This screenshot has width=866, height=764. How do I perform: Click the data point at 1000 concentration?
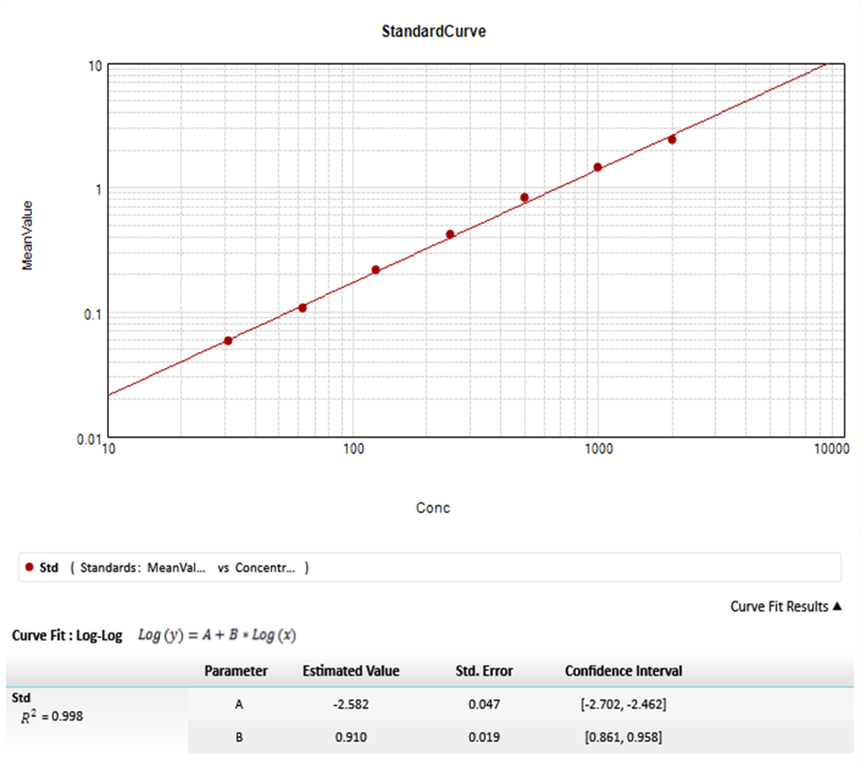[598, 167]
